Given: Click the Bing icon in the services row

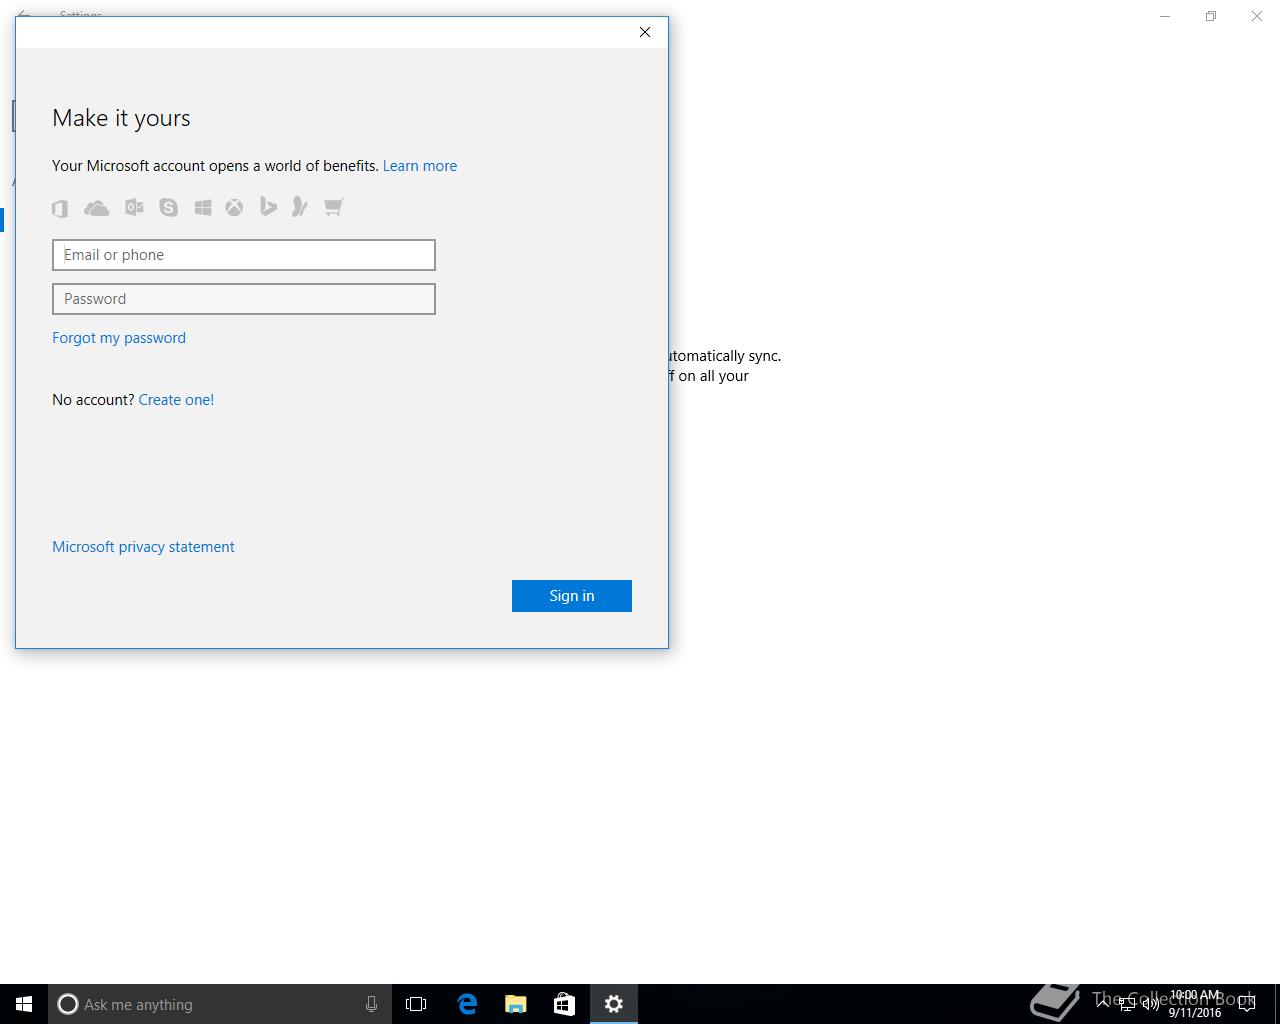Looking at the screenshot, I should click(268, 207).
